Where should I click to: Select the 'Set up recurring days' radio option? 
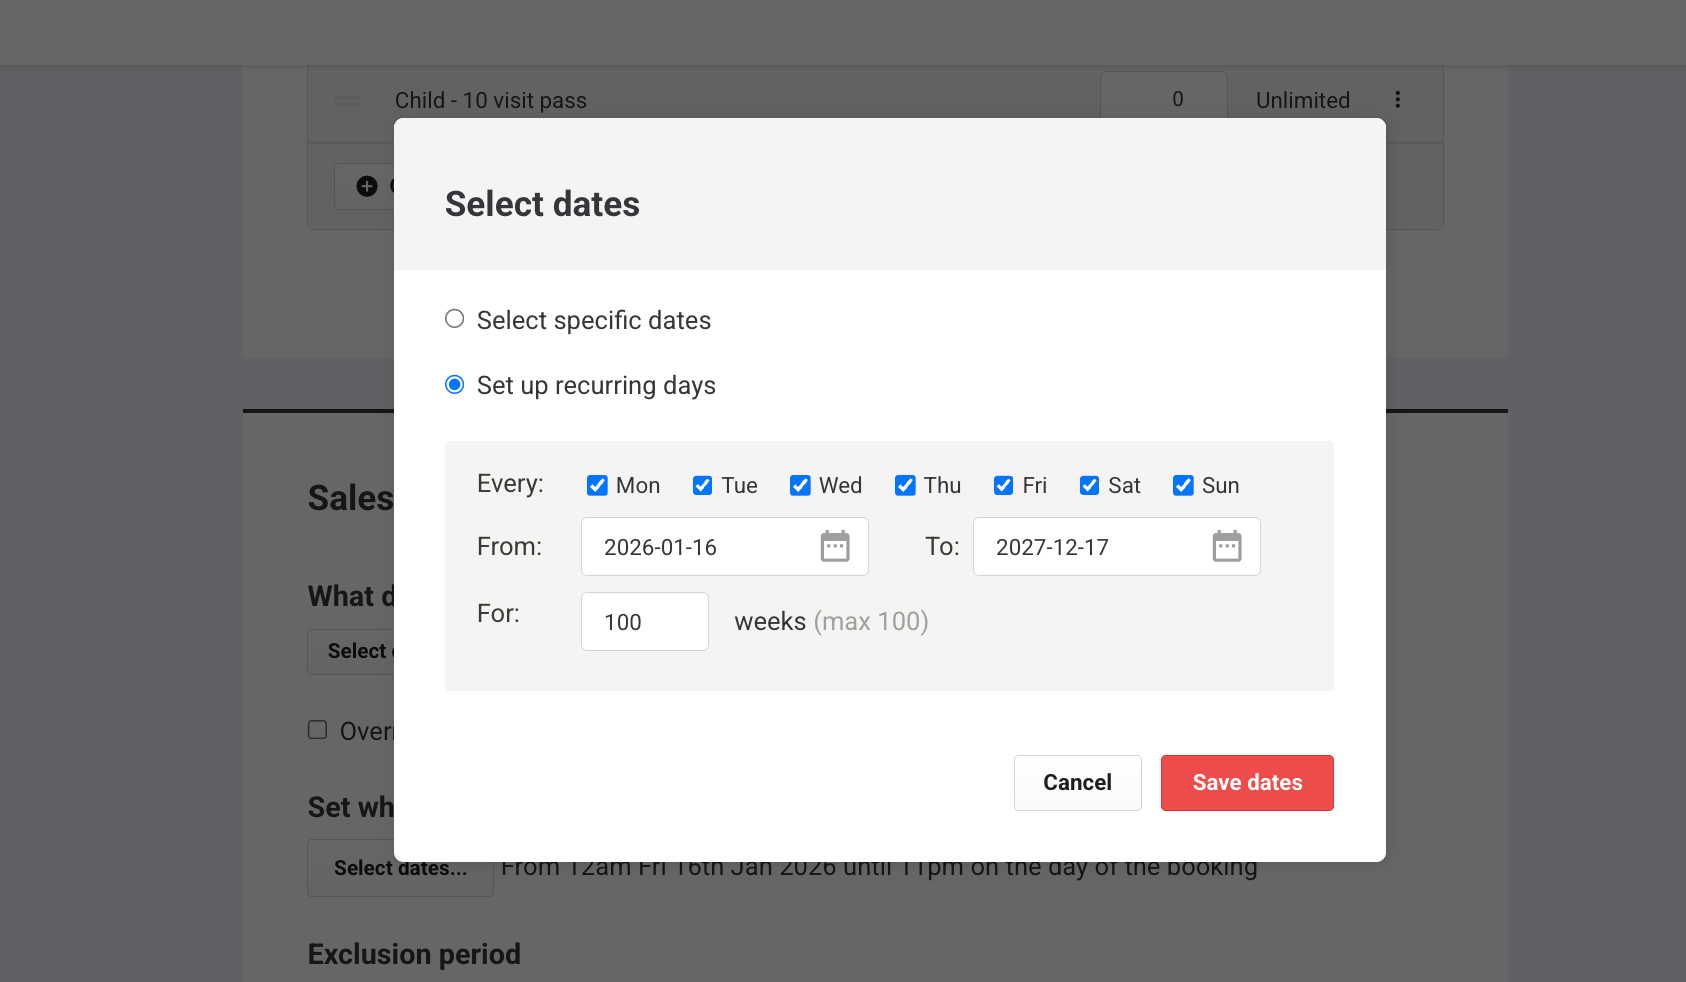(455, 385)
